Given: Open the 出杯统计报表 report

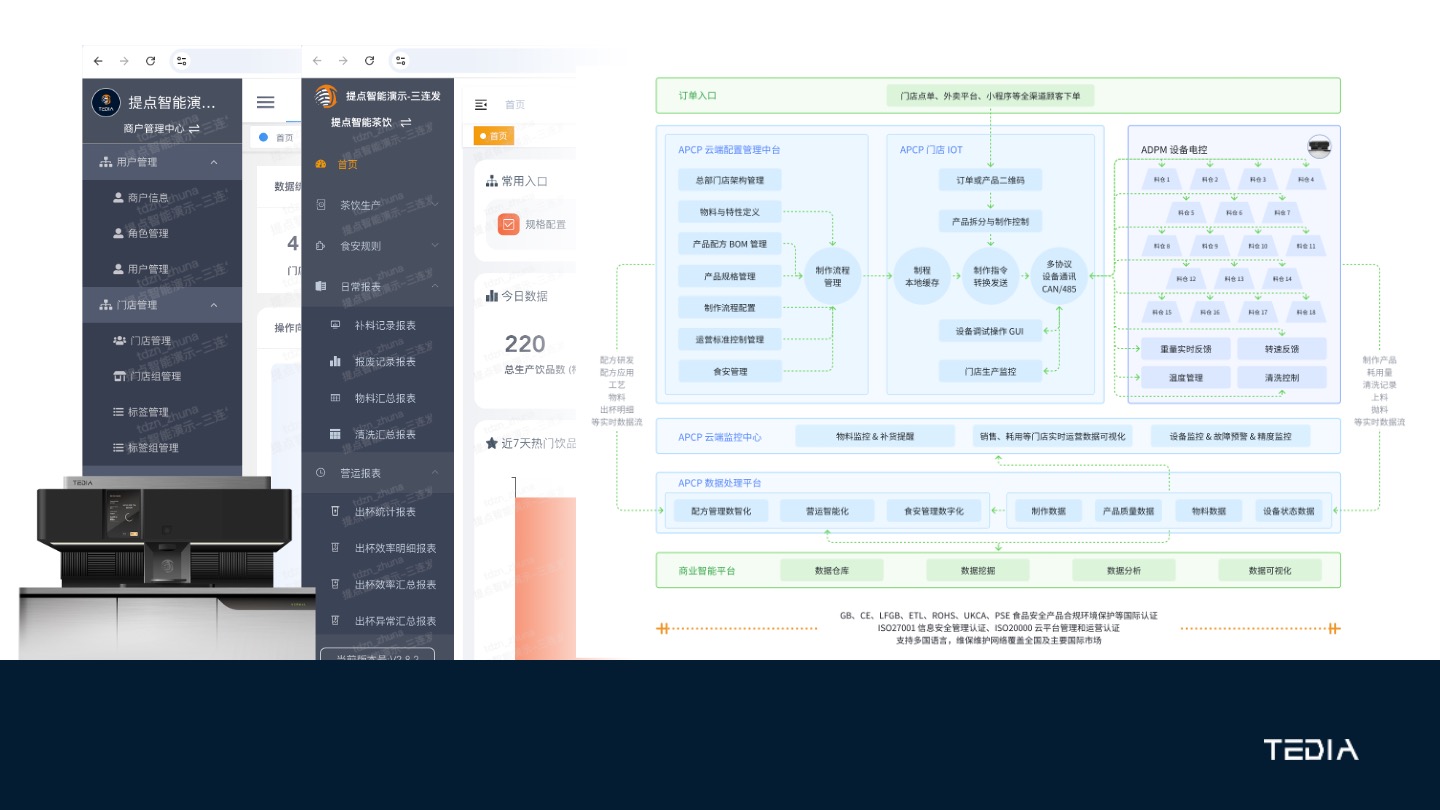Looking at the screenshot, I should (385, 512).
